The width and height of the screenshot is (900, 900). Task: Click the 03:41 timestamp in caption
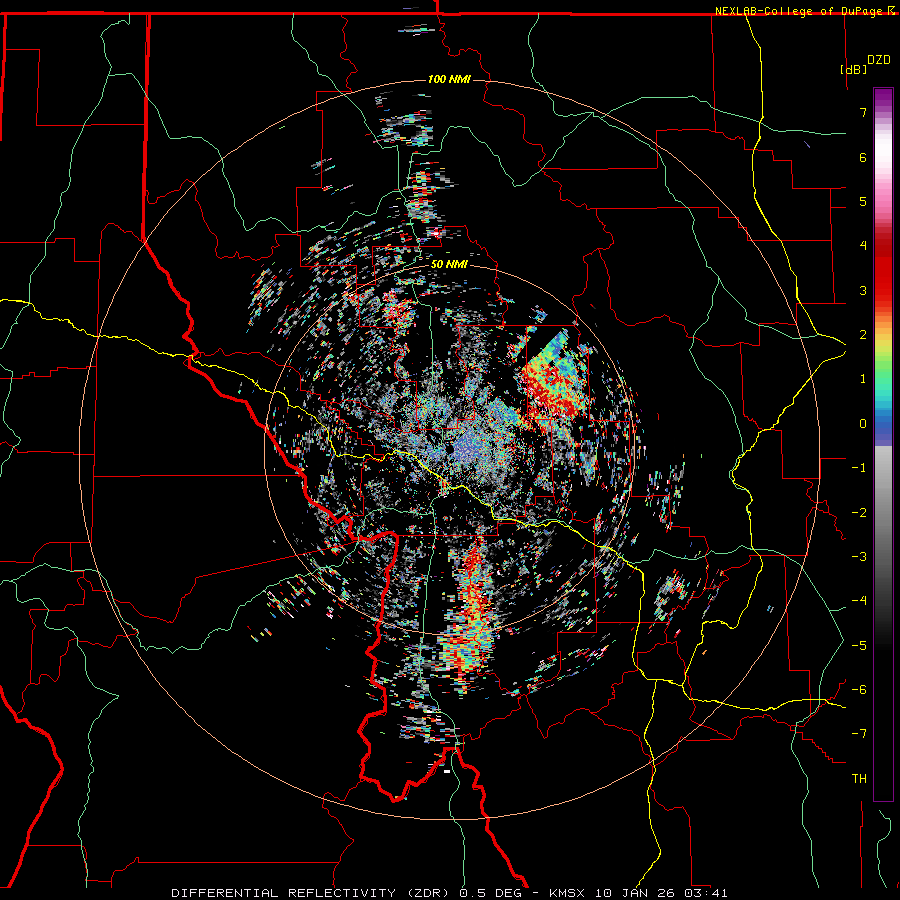[x=706, y=893]
